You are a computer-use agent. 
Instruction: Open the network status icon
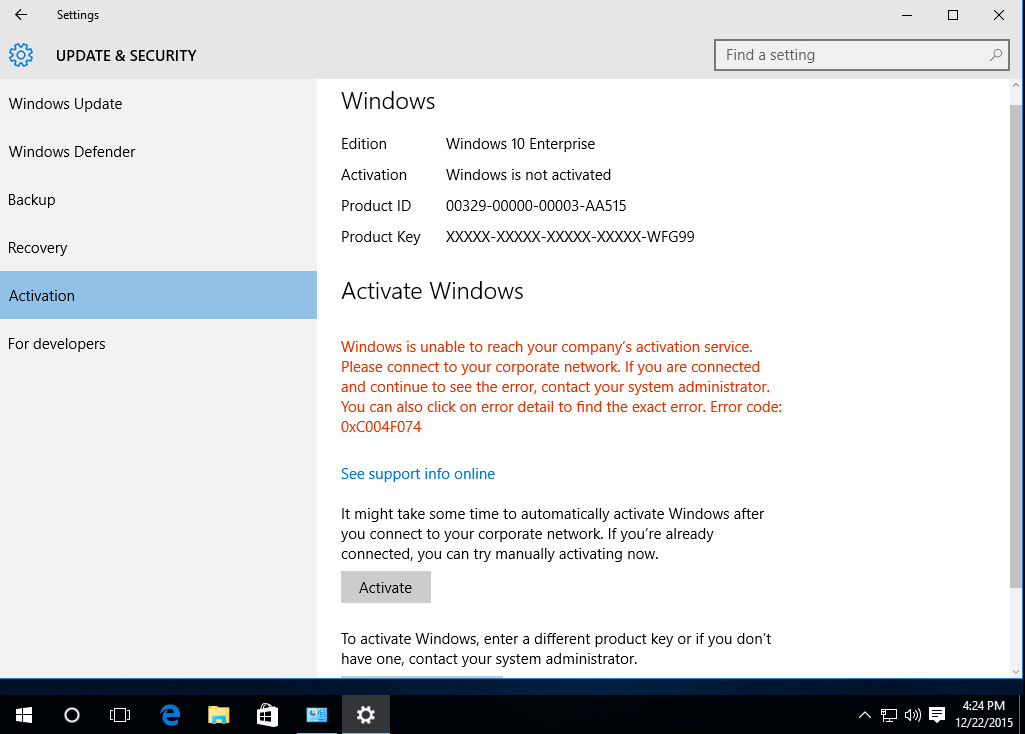click(888, 714)
